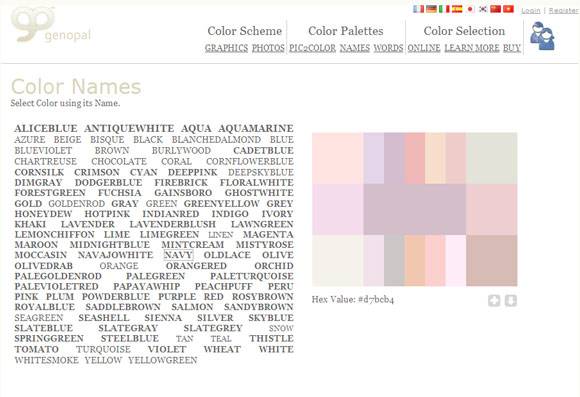Choose the NAVY color name
This screenshot has width=580, height=397.
click(x=178, y=255)
